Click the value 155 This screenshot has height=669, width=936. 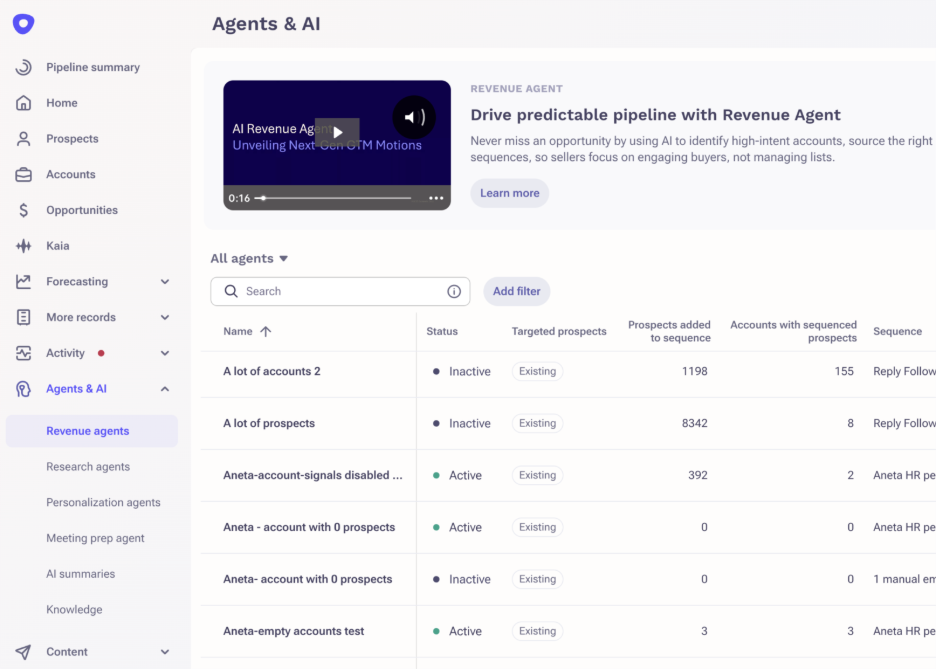pos(844,371)
